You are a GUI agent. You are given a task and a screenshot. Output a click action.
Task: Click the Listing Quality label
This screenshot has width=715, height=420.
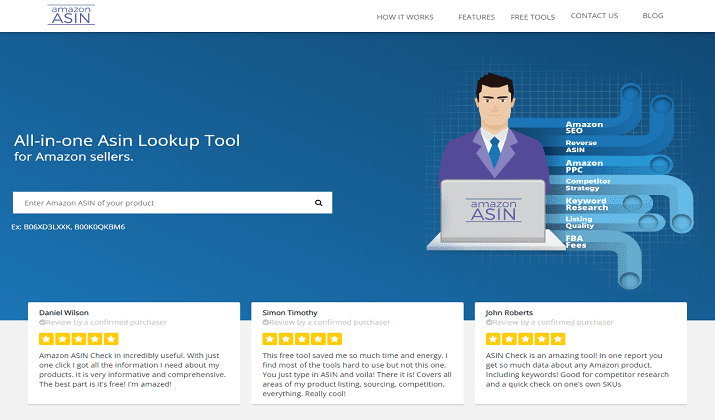pos(580,222)
